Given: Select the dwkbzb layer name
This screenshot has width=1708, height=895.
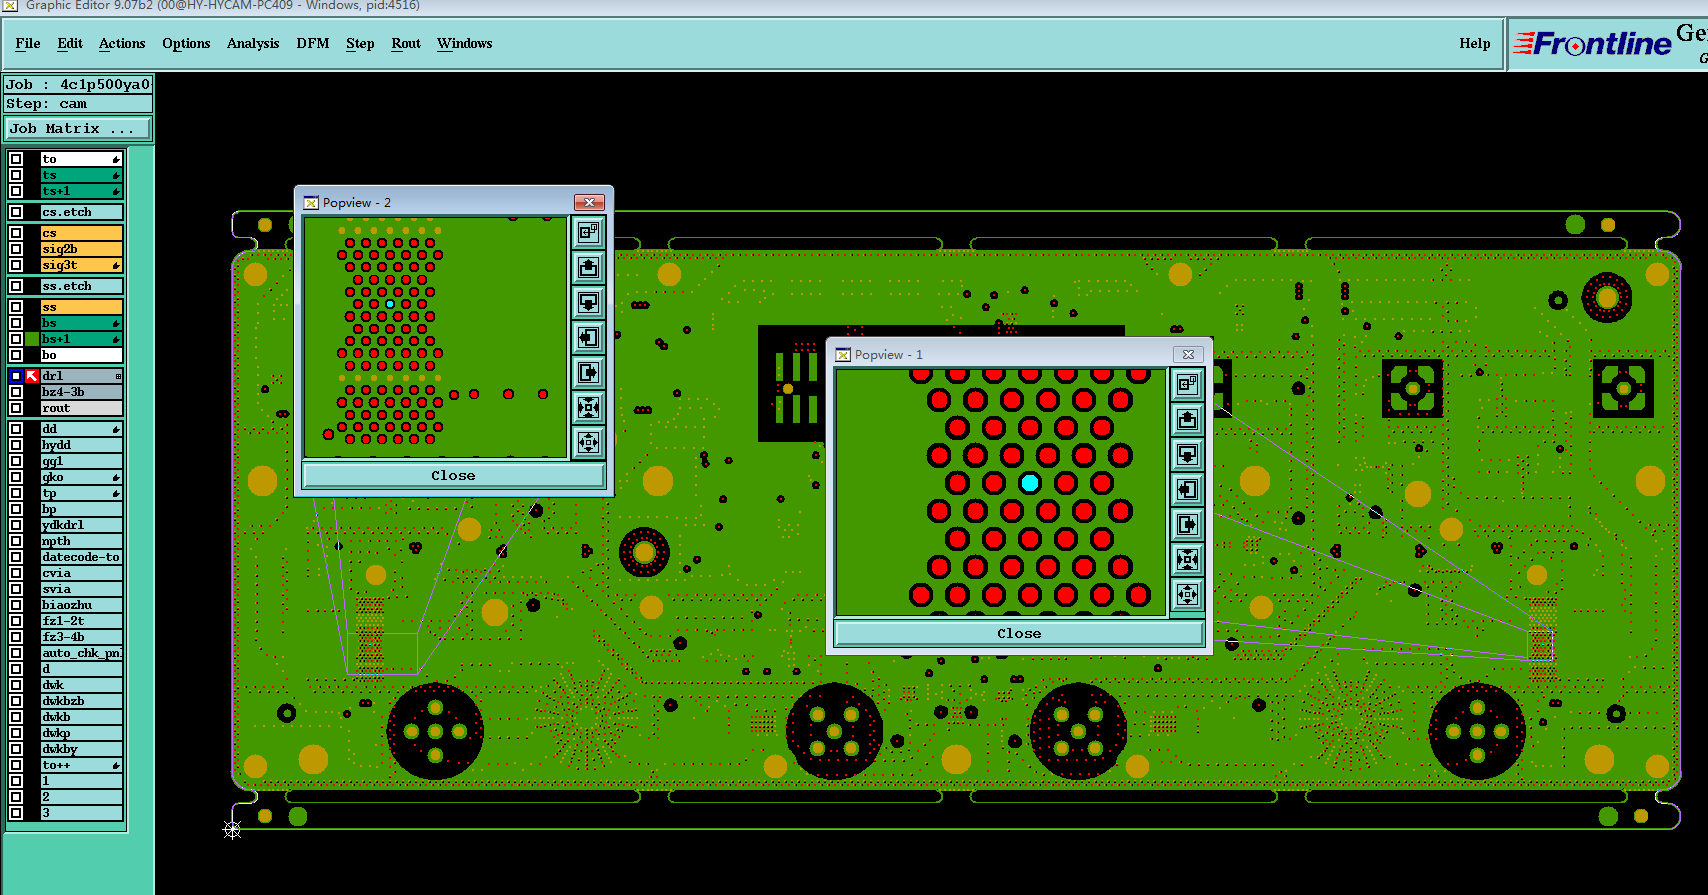Looking at the screenshot, I should pos(81,701).
